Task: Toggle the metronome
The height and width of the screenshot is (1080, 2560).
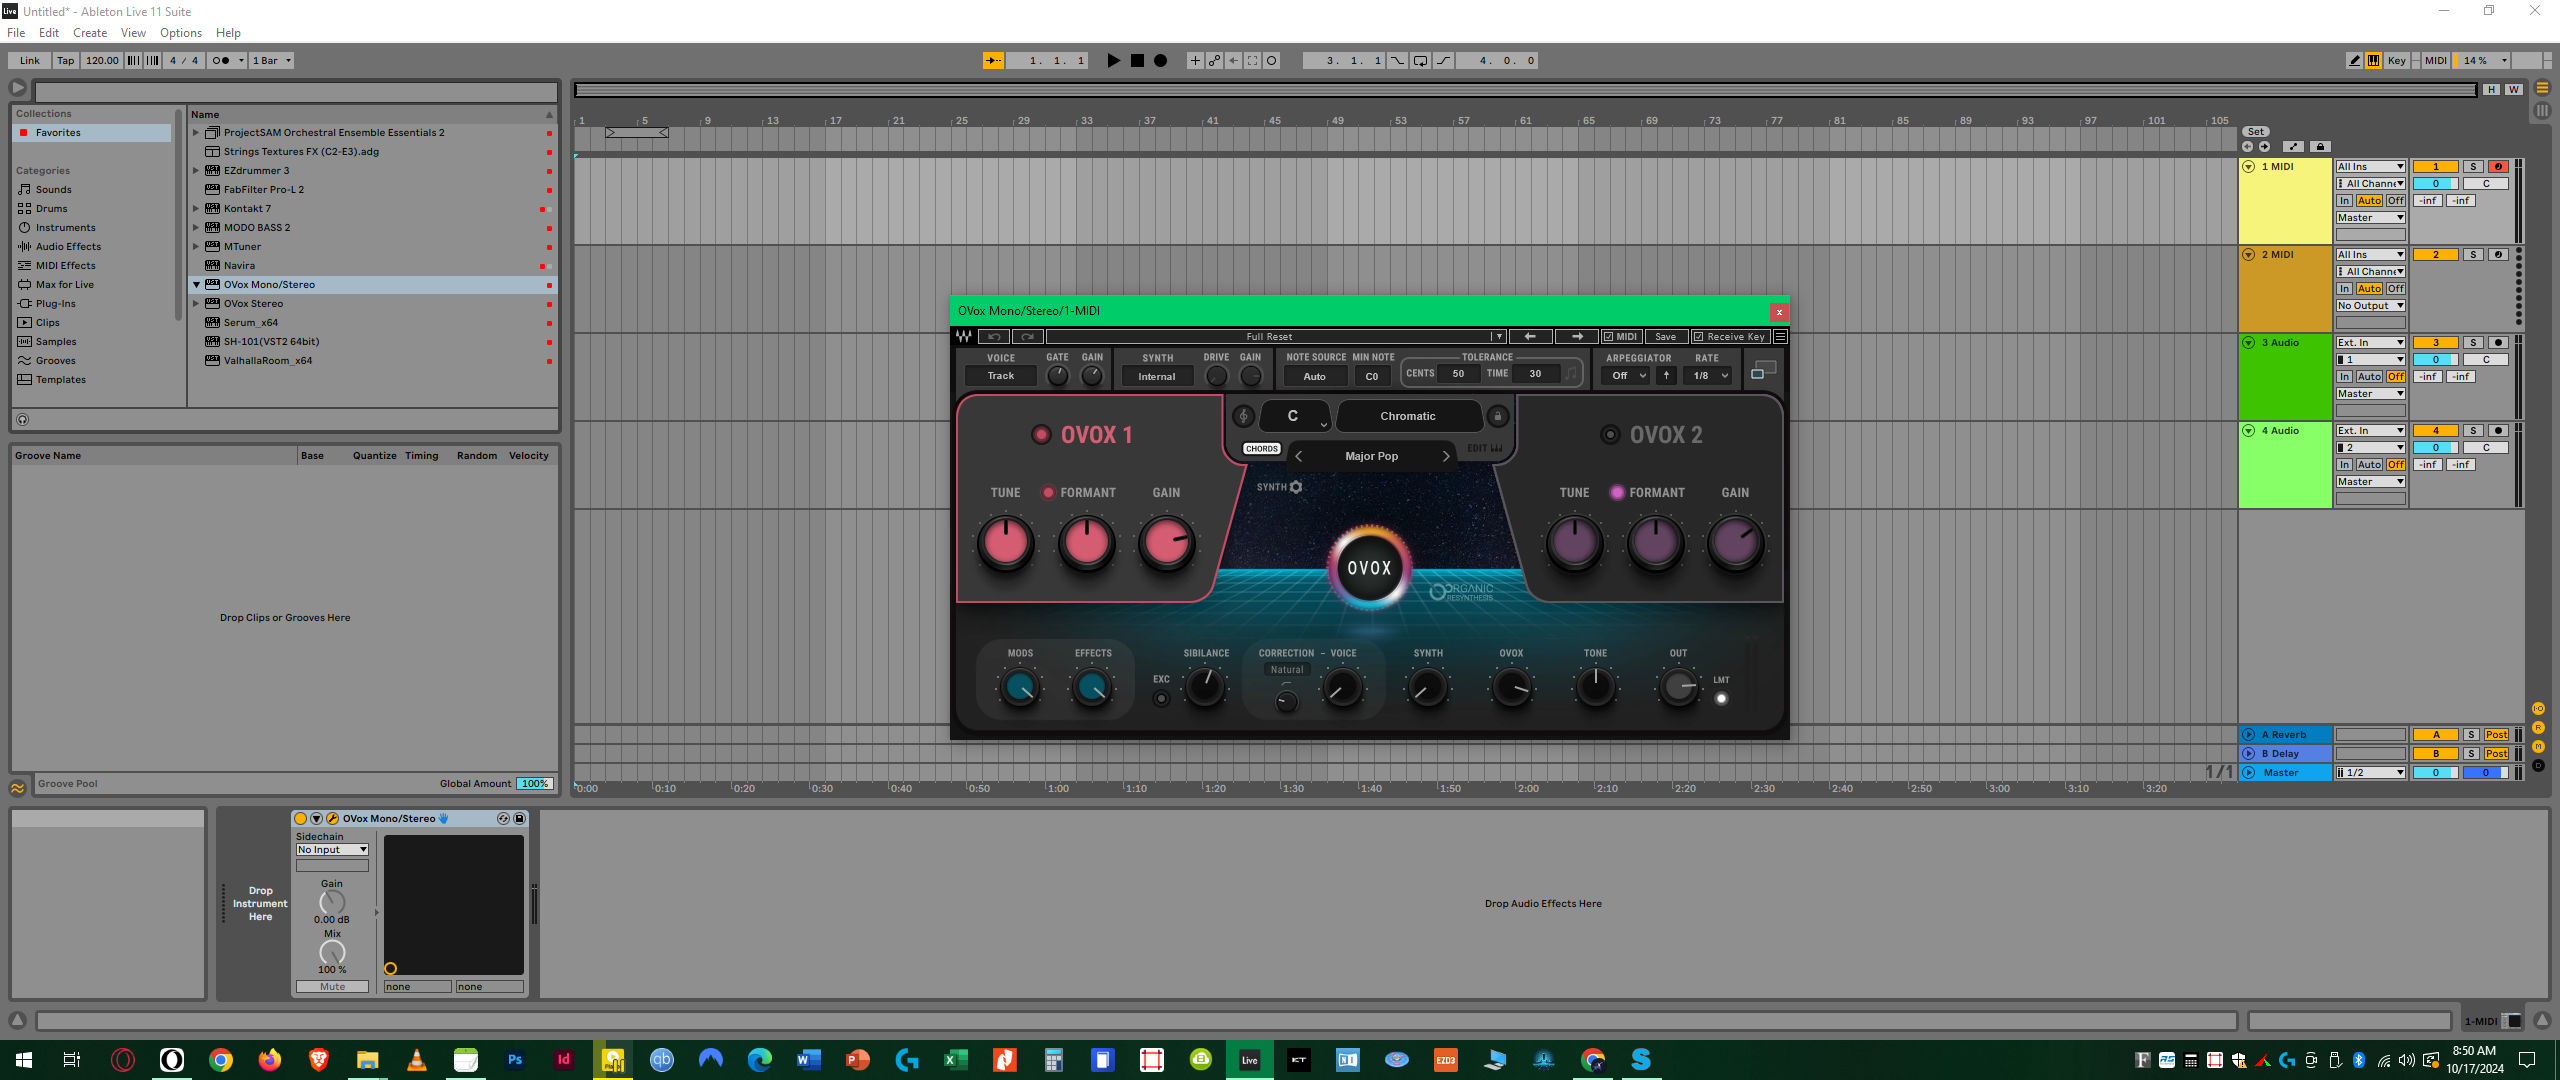Action: [225, 61]
